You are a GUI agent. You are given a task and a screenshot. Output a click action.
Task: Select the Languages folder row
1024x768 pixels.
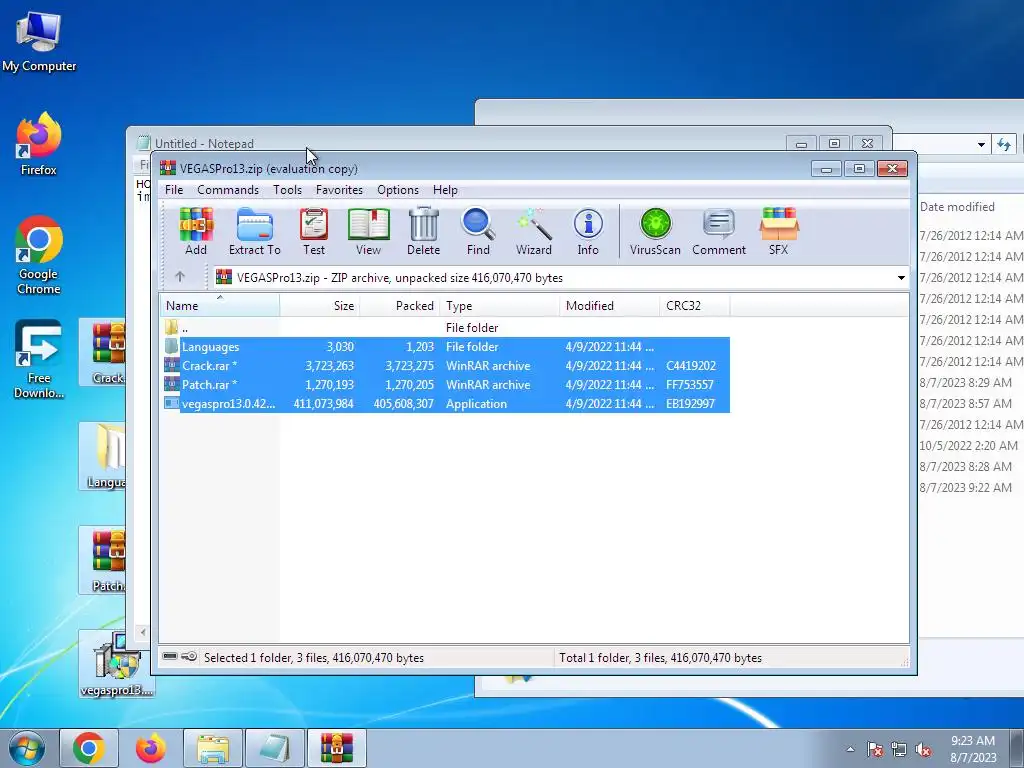click(x=445, y=347)
